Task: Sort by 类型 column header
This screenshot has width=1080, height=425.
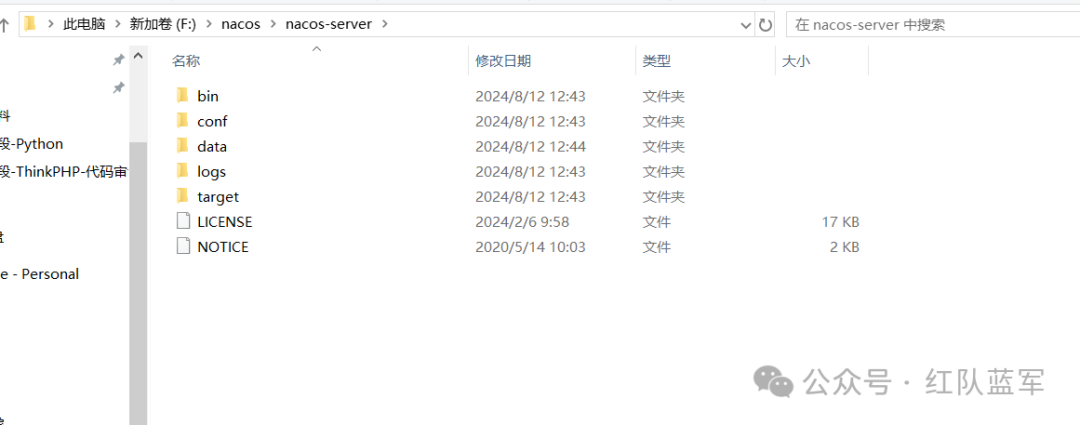Action: 656,61
